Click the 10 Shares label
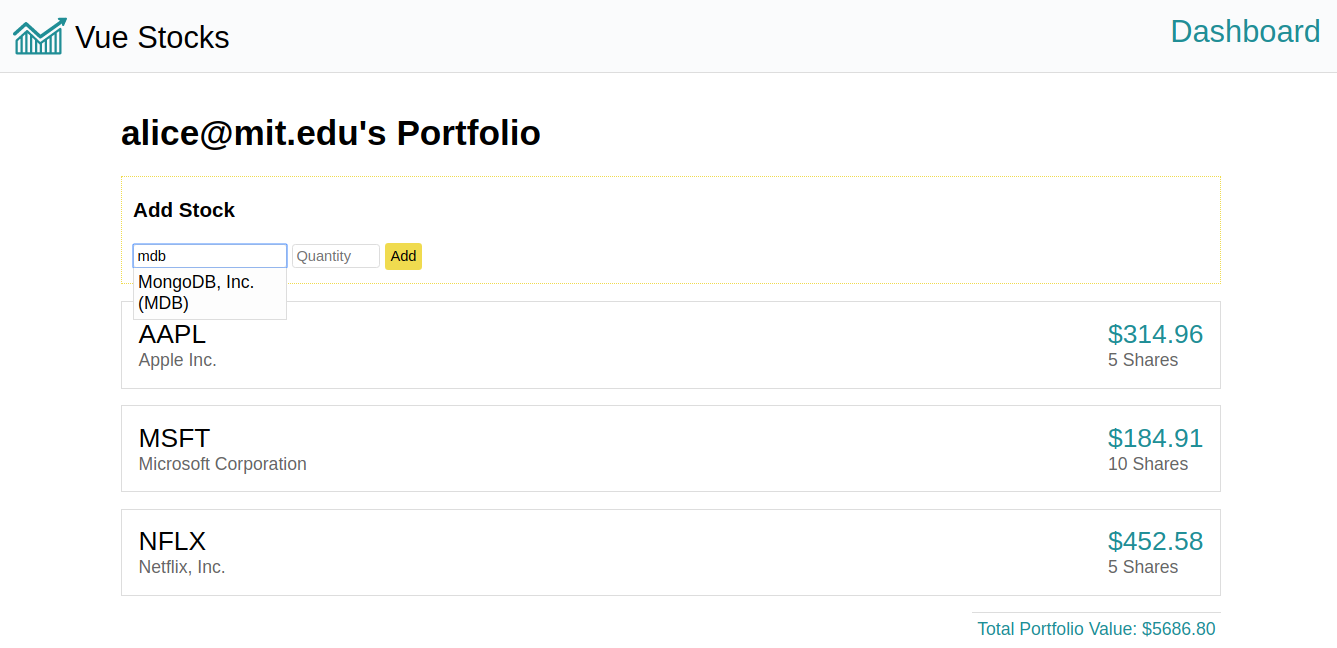 1147,464
